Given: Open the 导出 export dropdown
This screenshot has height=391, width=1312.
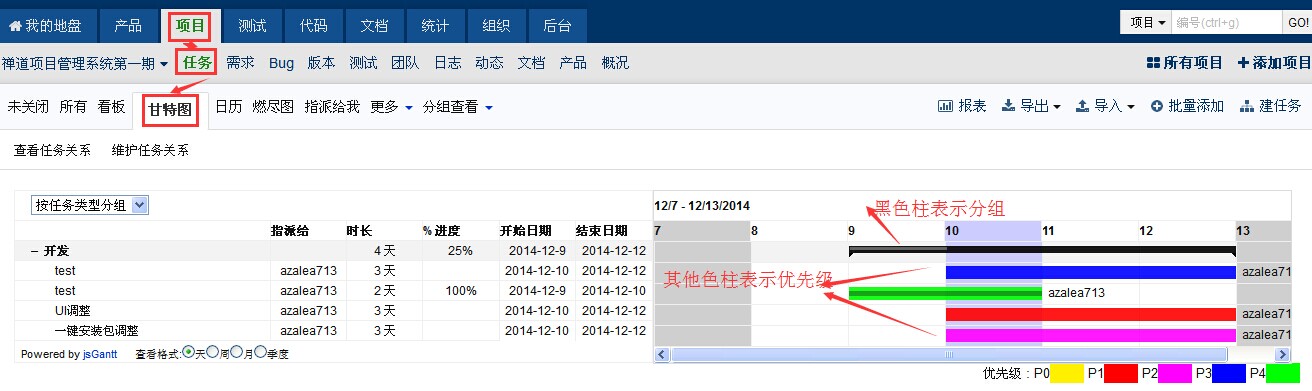Looking at the screenshot, I should (1031, 106).
